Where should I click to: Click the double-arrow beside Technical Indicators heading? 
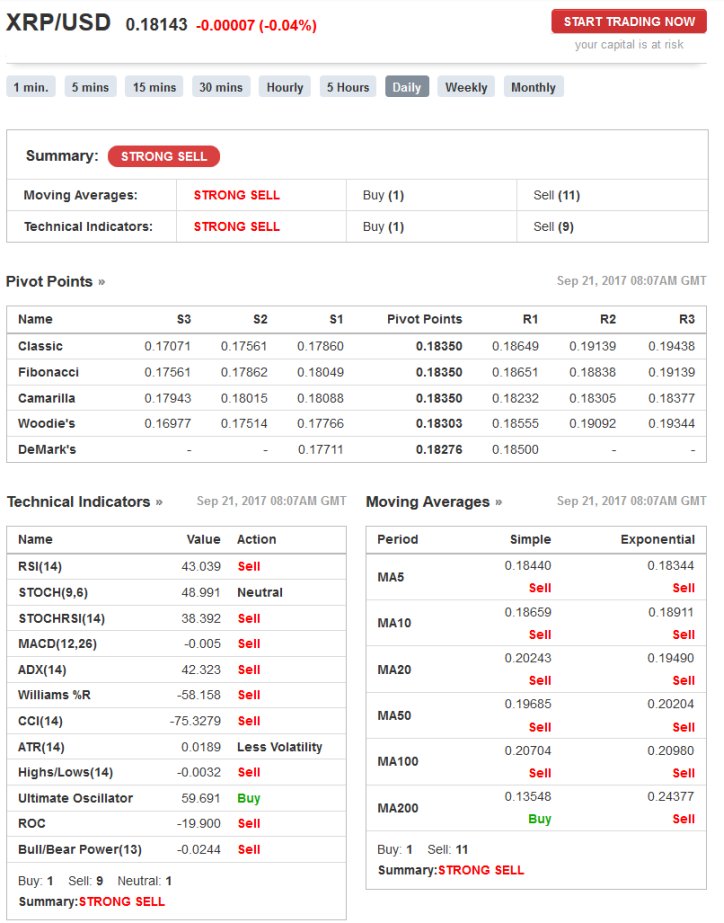pos(159,502)
